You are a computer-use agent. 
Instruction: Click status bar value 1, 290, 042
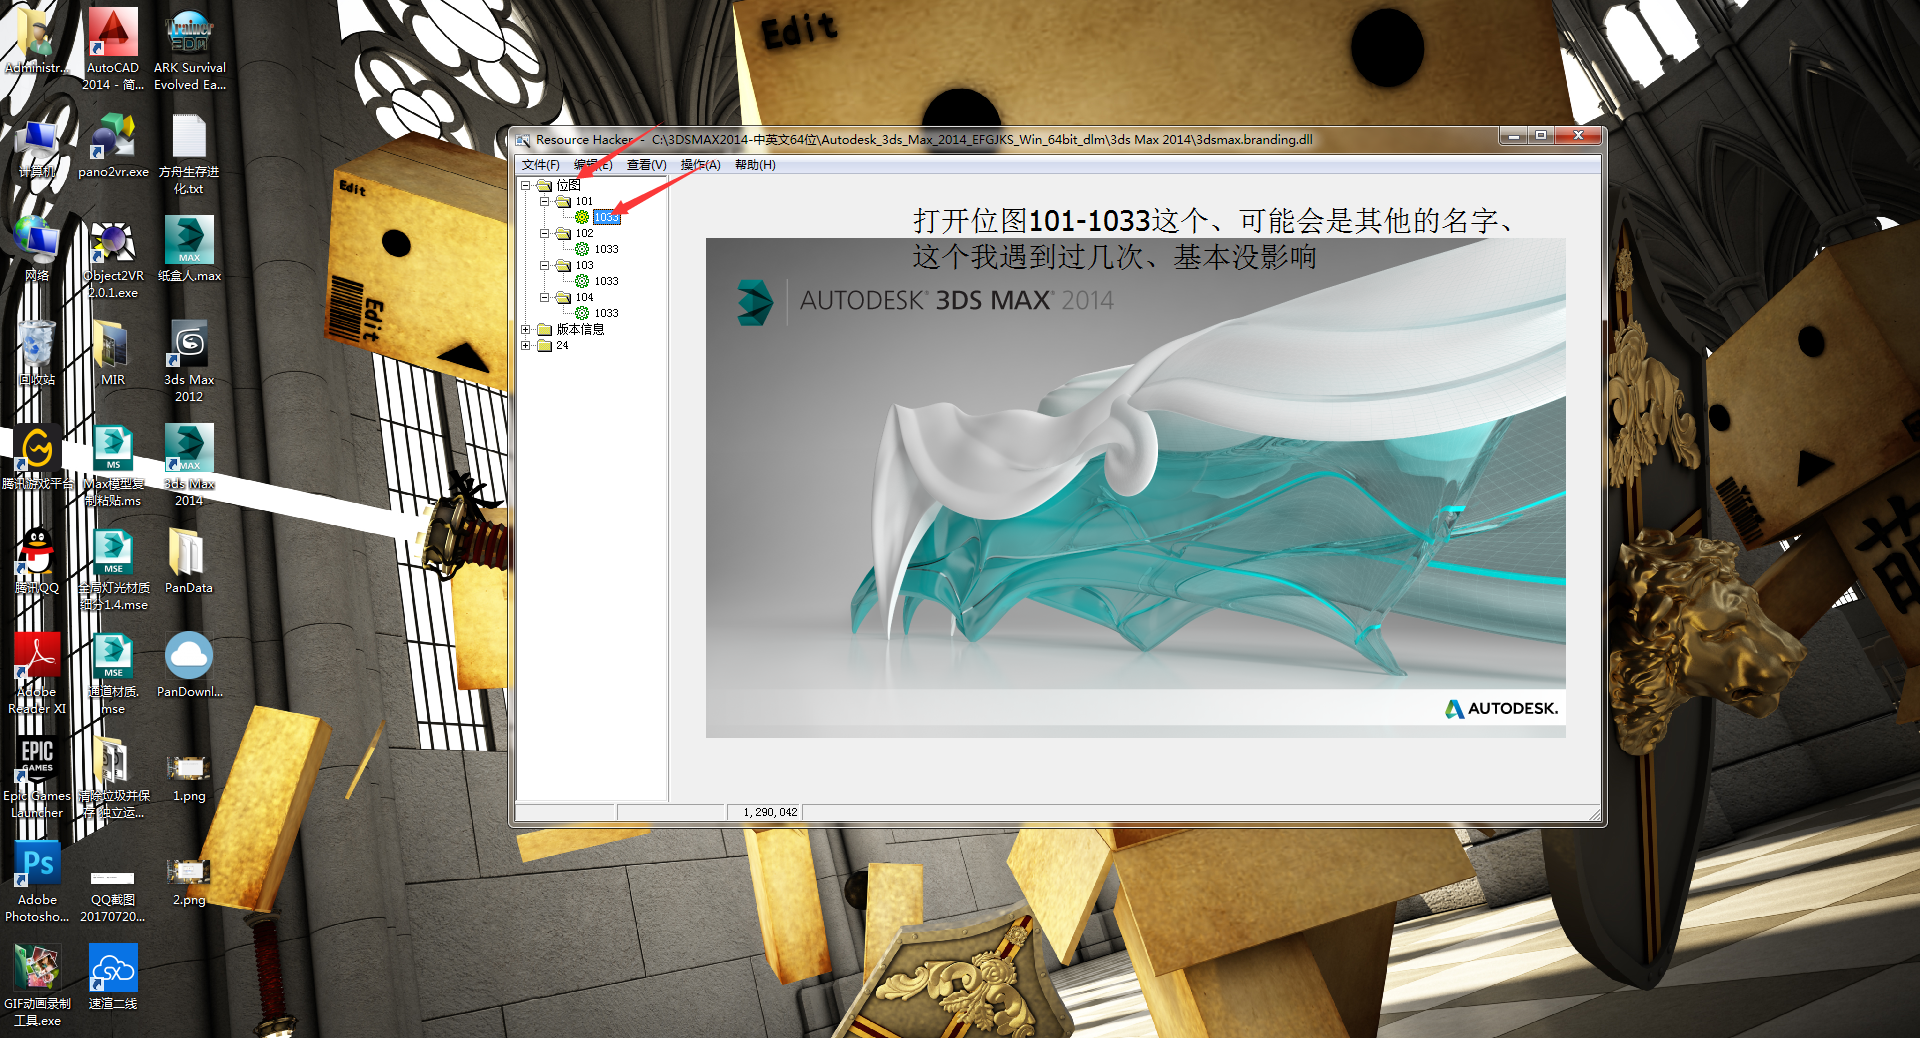click(x=770, y=812)
